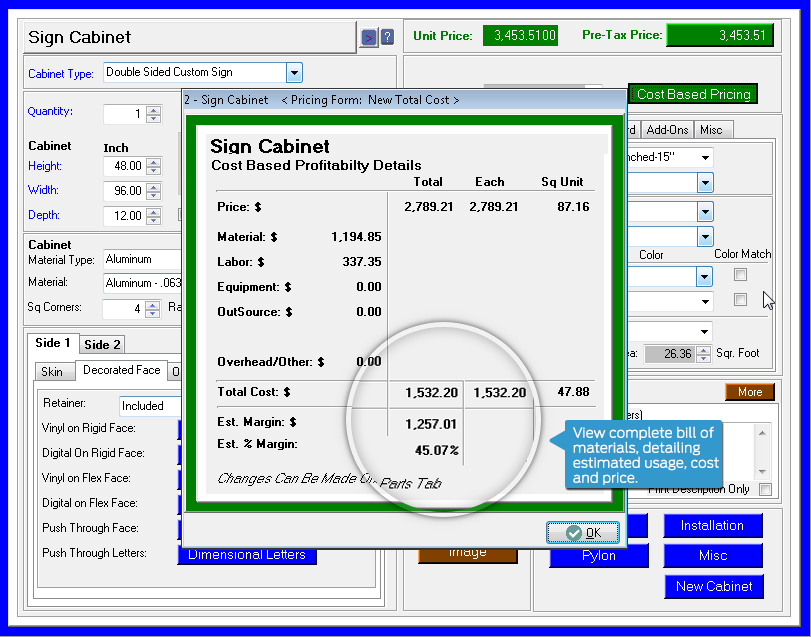Expand the Cabinet Type dropdown
The width and height of the screenshot is (811, 637).
tap(294, 72)
